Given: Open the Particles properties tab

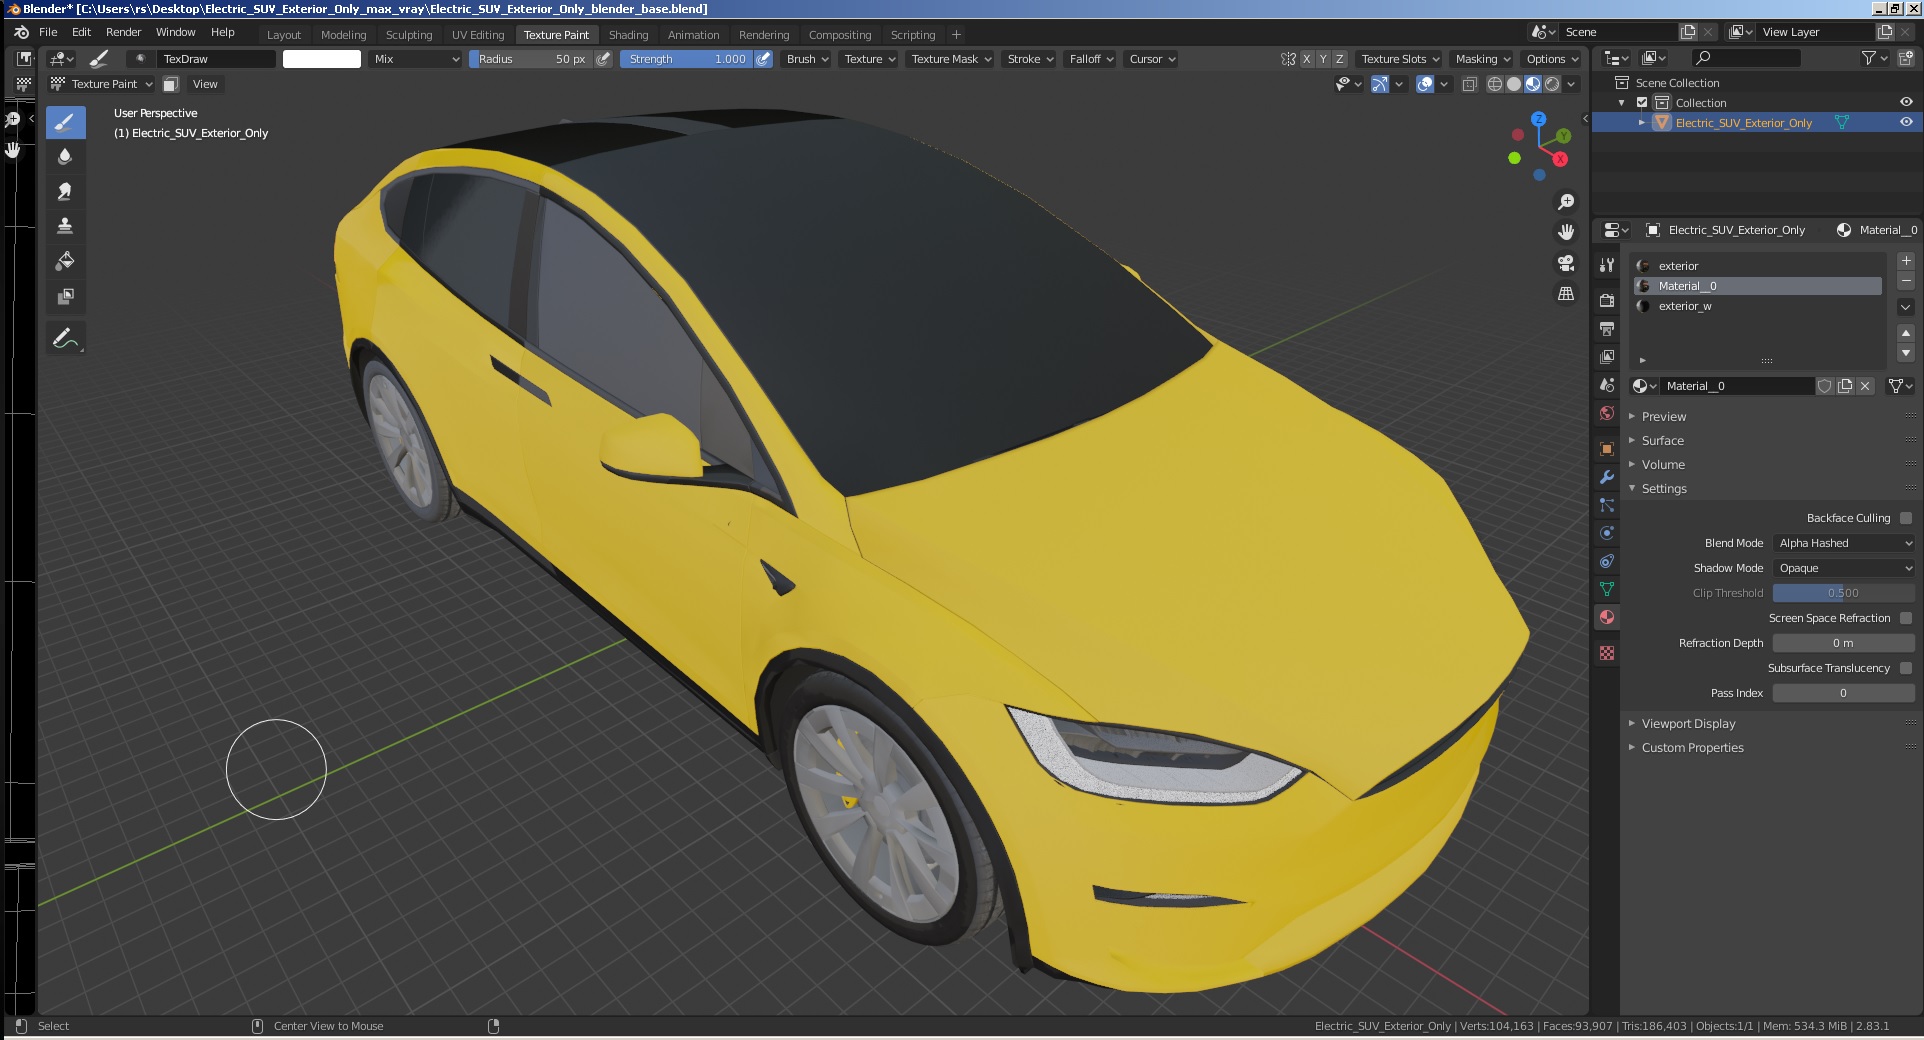Looking at the screenshot, I should click(1607, 505).
